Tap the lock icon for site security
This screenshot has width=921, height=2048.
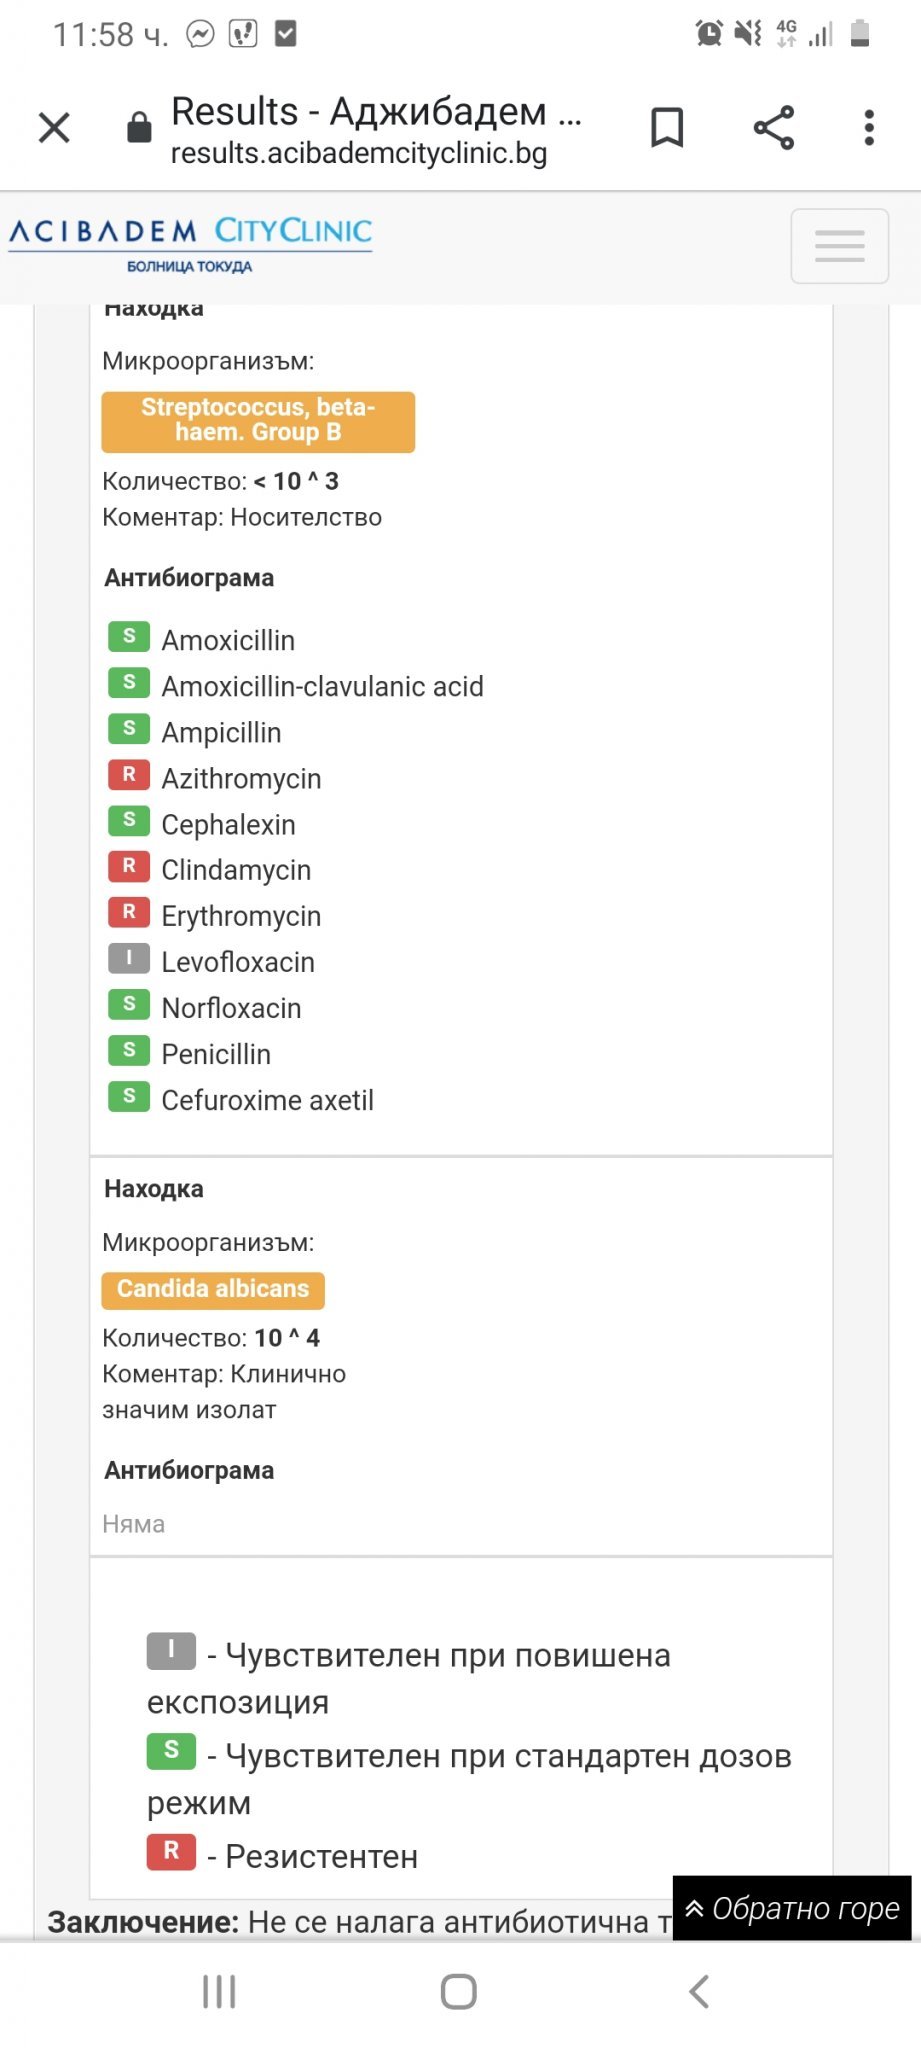pos(139,128)
